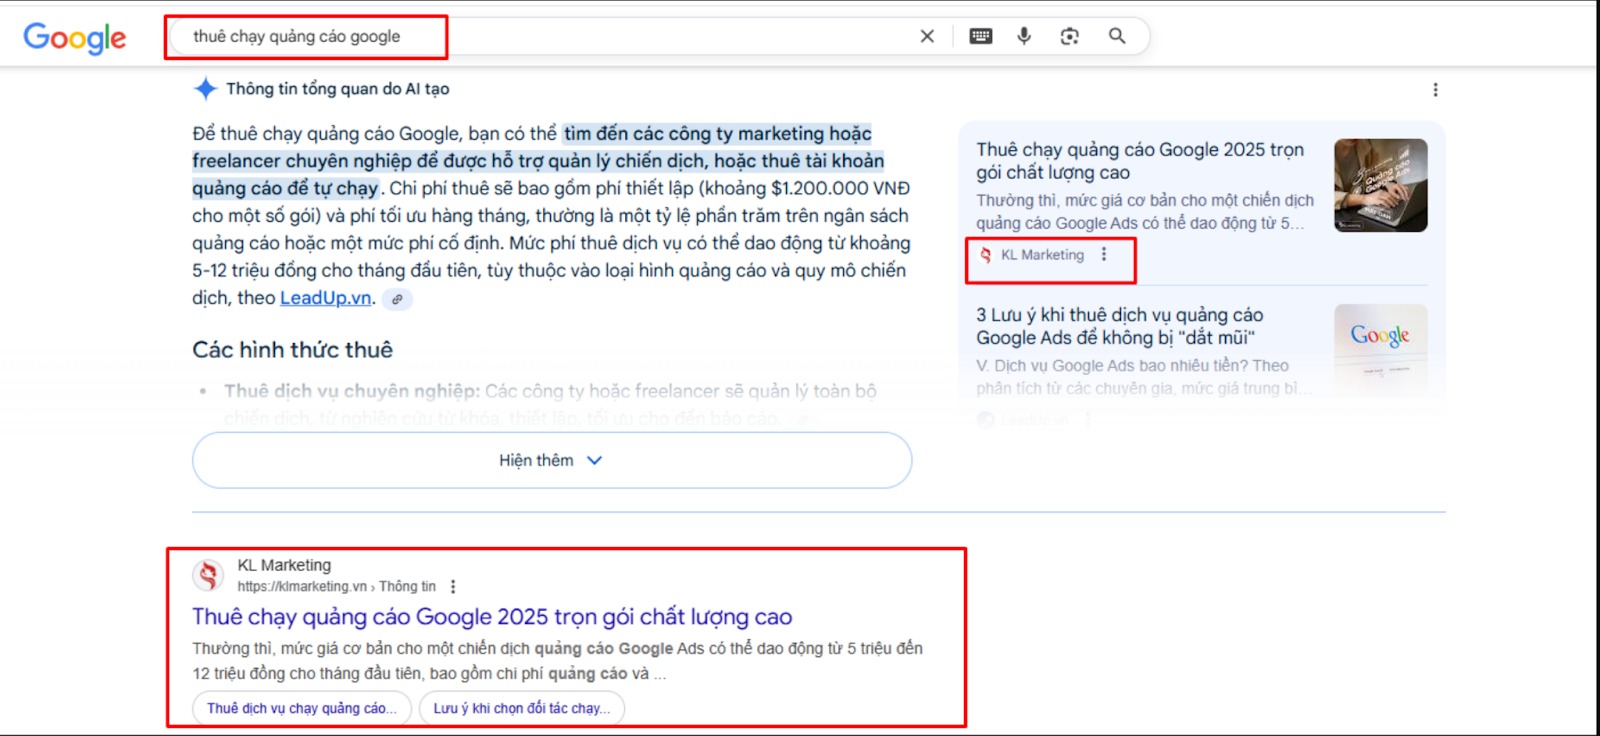
Task: Click the Google logo
Action: 75,38
